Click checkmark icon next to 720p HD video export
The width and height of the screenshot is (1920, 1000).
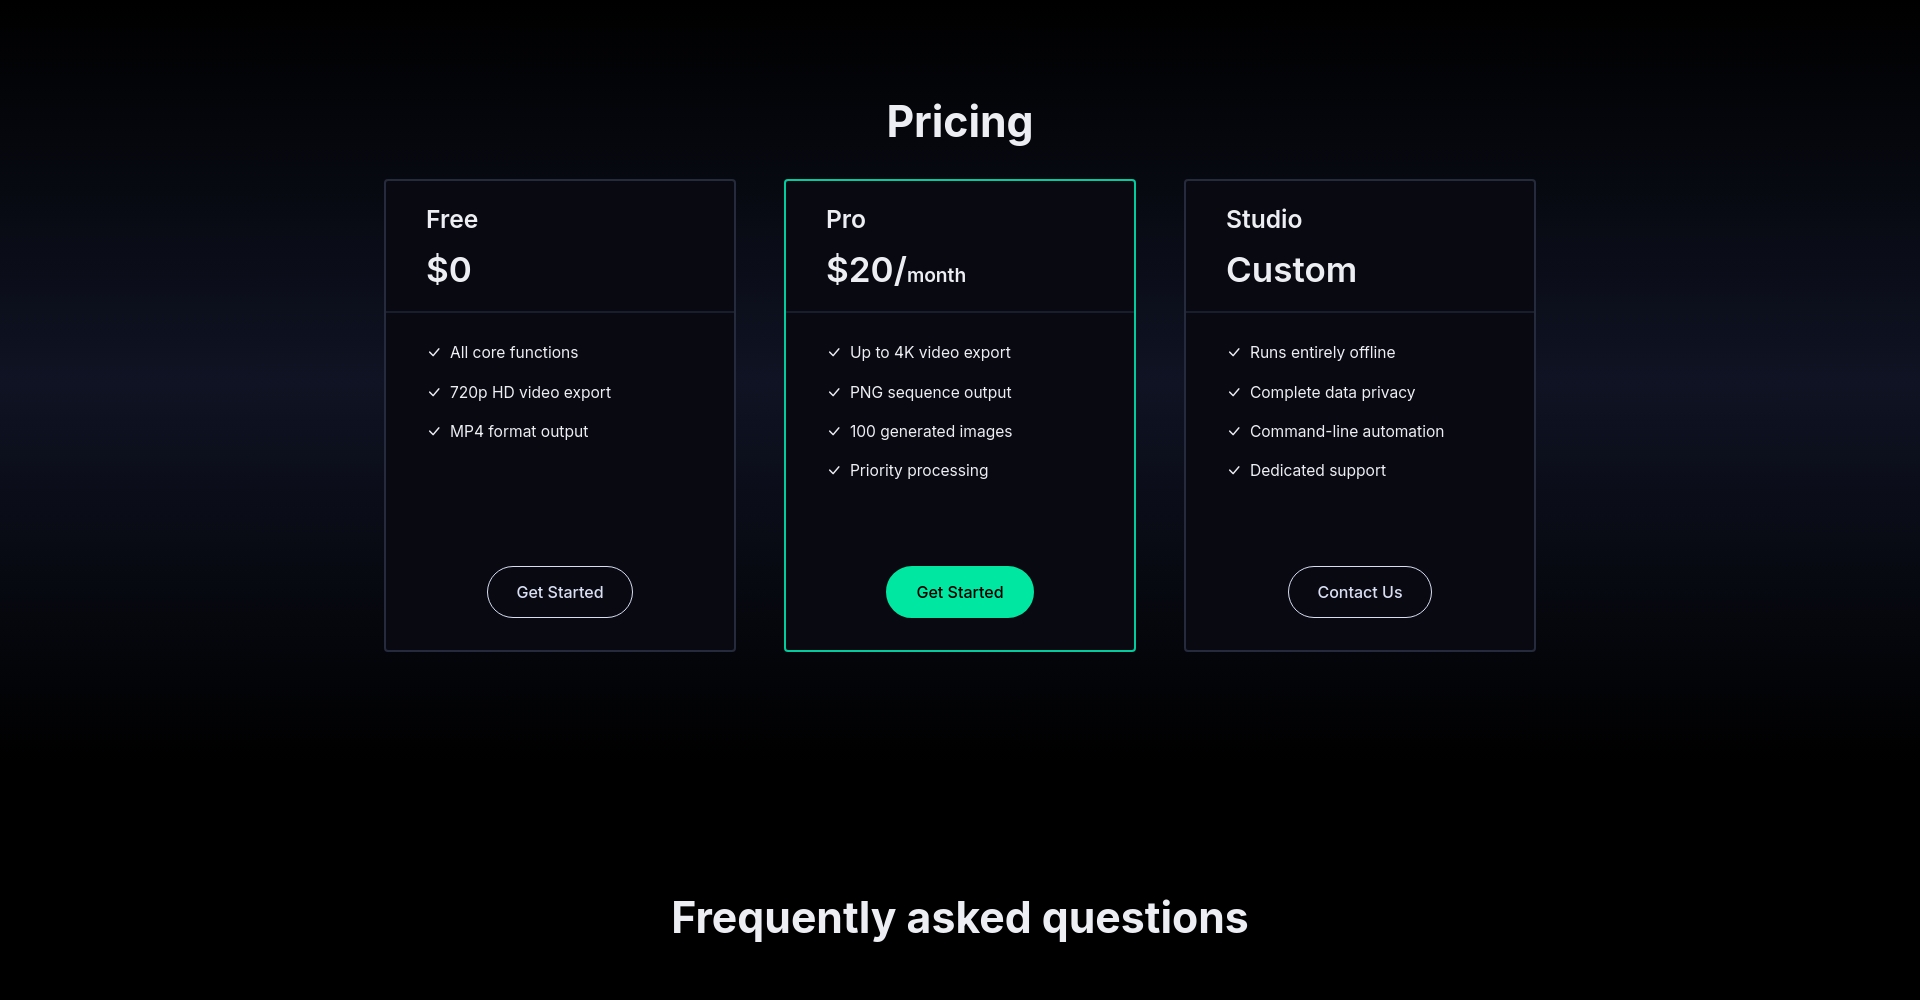click(434, 393)
